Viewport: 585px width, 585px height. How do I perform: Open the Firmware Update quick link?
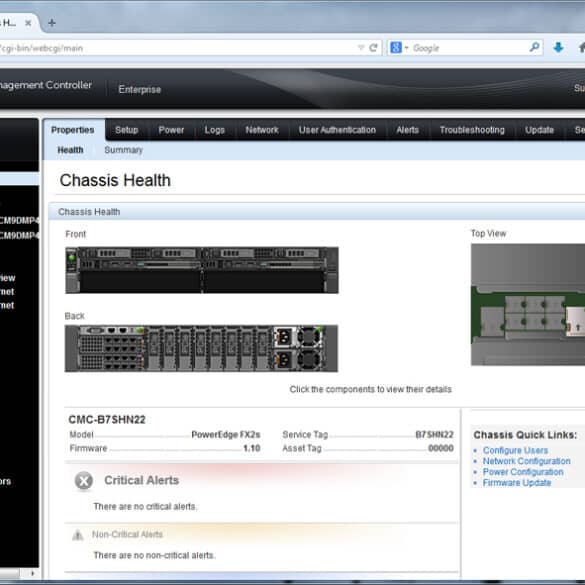pos(517,483)
